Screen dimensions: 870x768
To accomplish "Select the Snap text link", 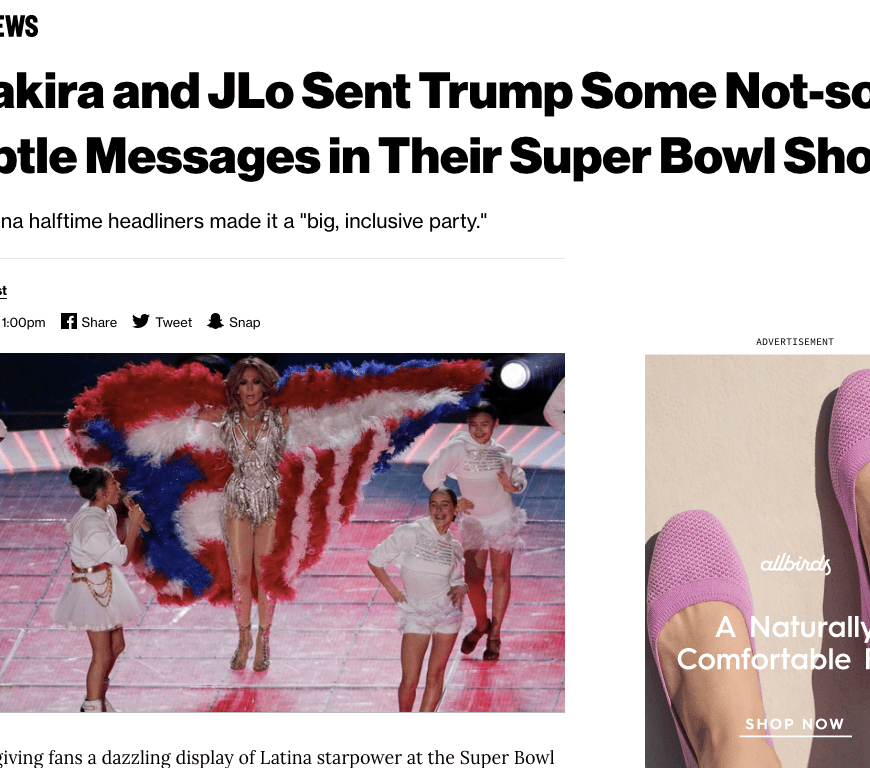I will pyautogui.click(x=245, y=322).
